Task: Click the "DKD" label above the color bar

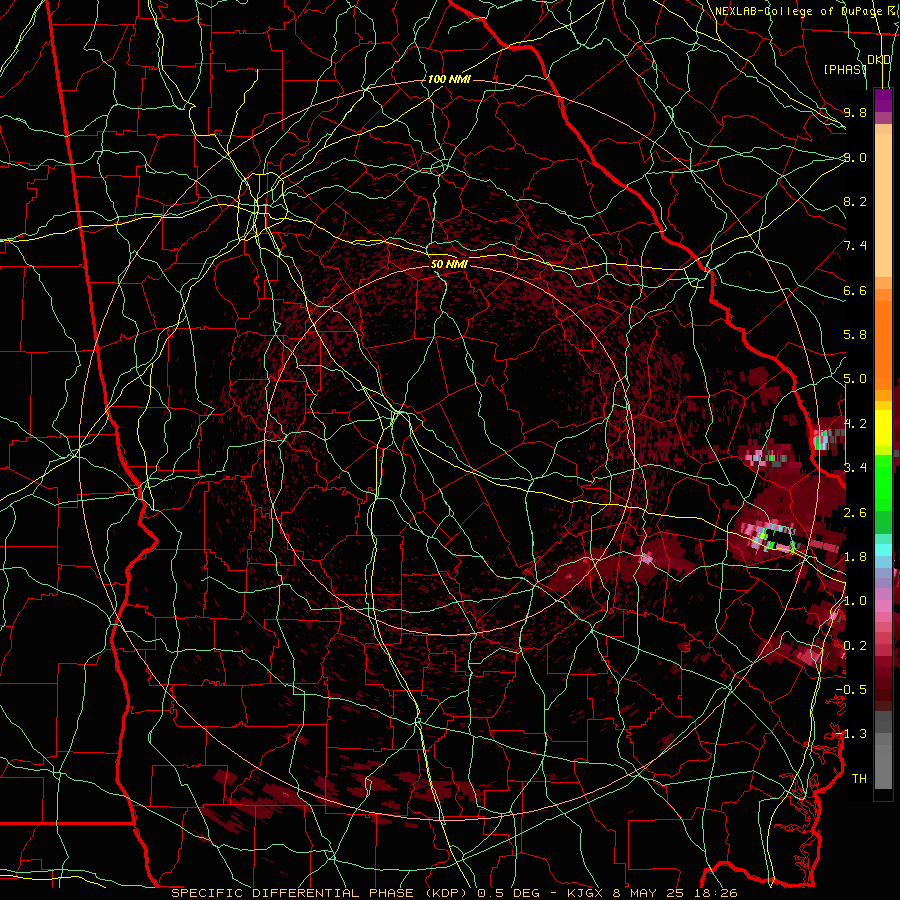Action: click(x=879, y=60)
